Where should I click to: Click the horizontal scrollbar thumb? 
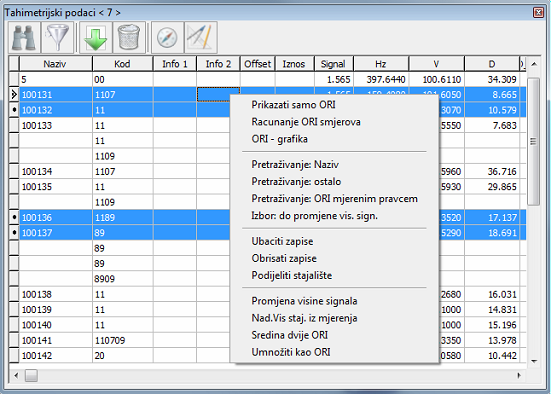[x=31, y=375]
